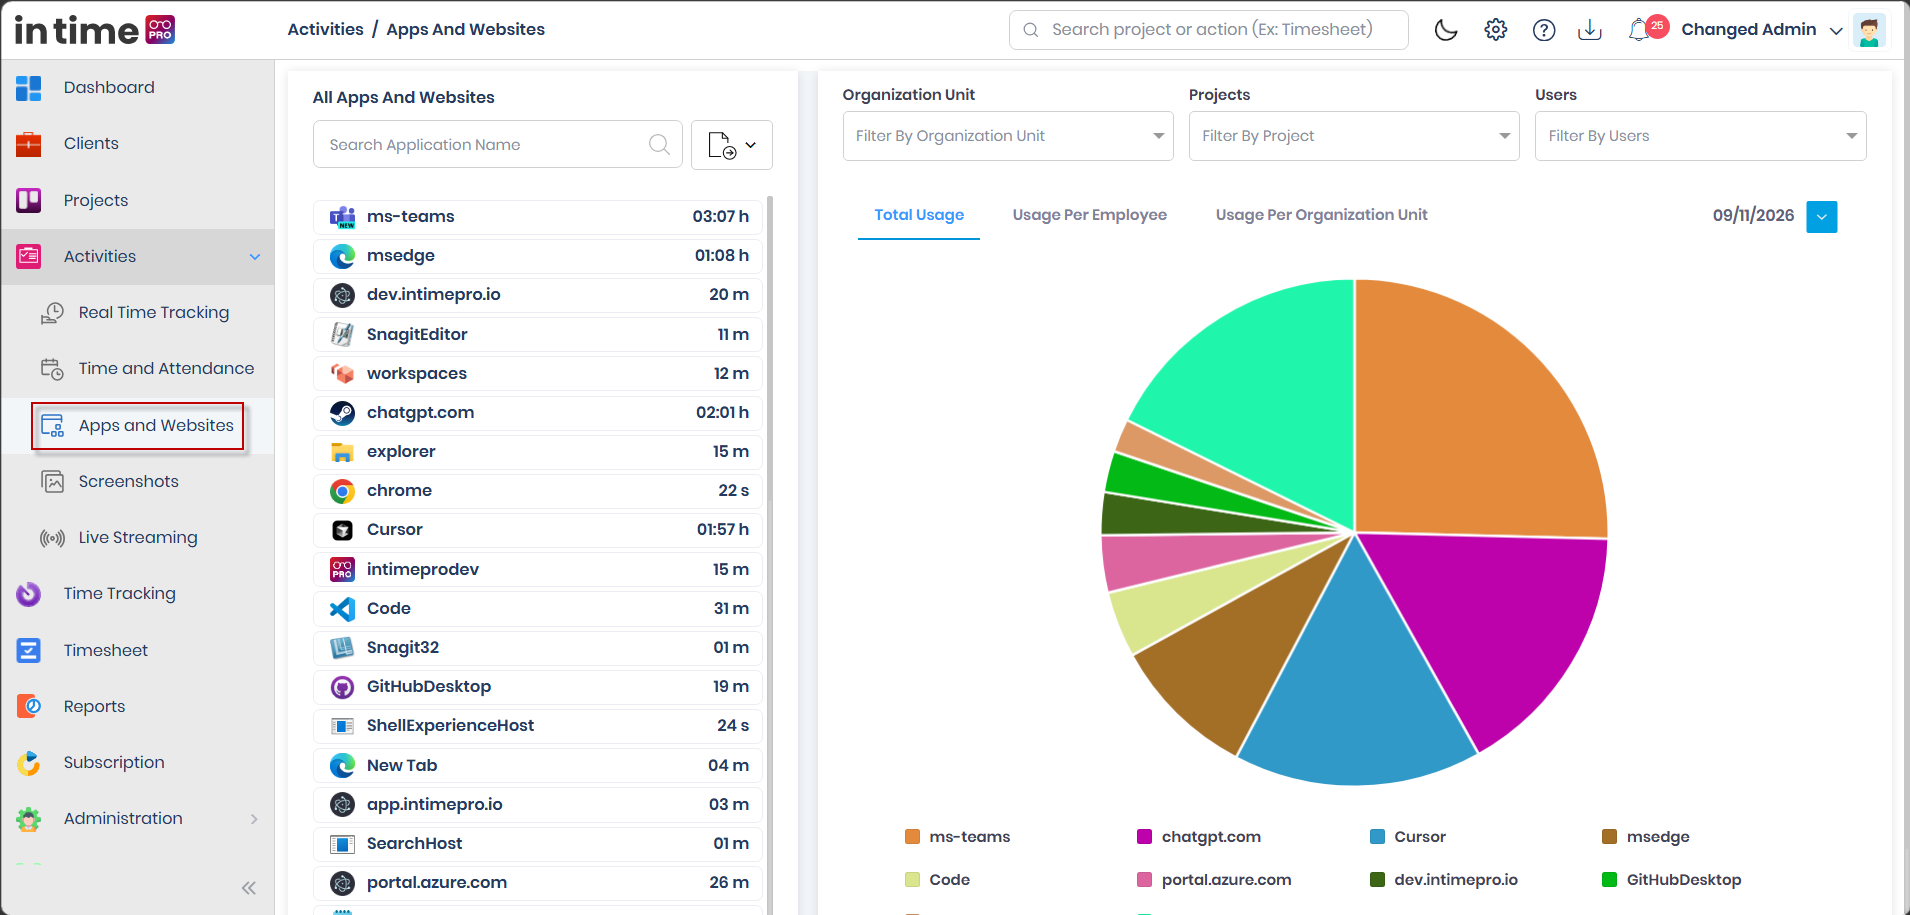Switch to Usage Per Employee tab

click(1090, 215)
